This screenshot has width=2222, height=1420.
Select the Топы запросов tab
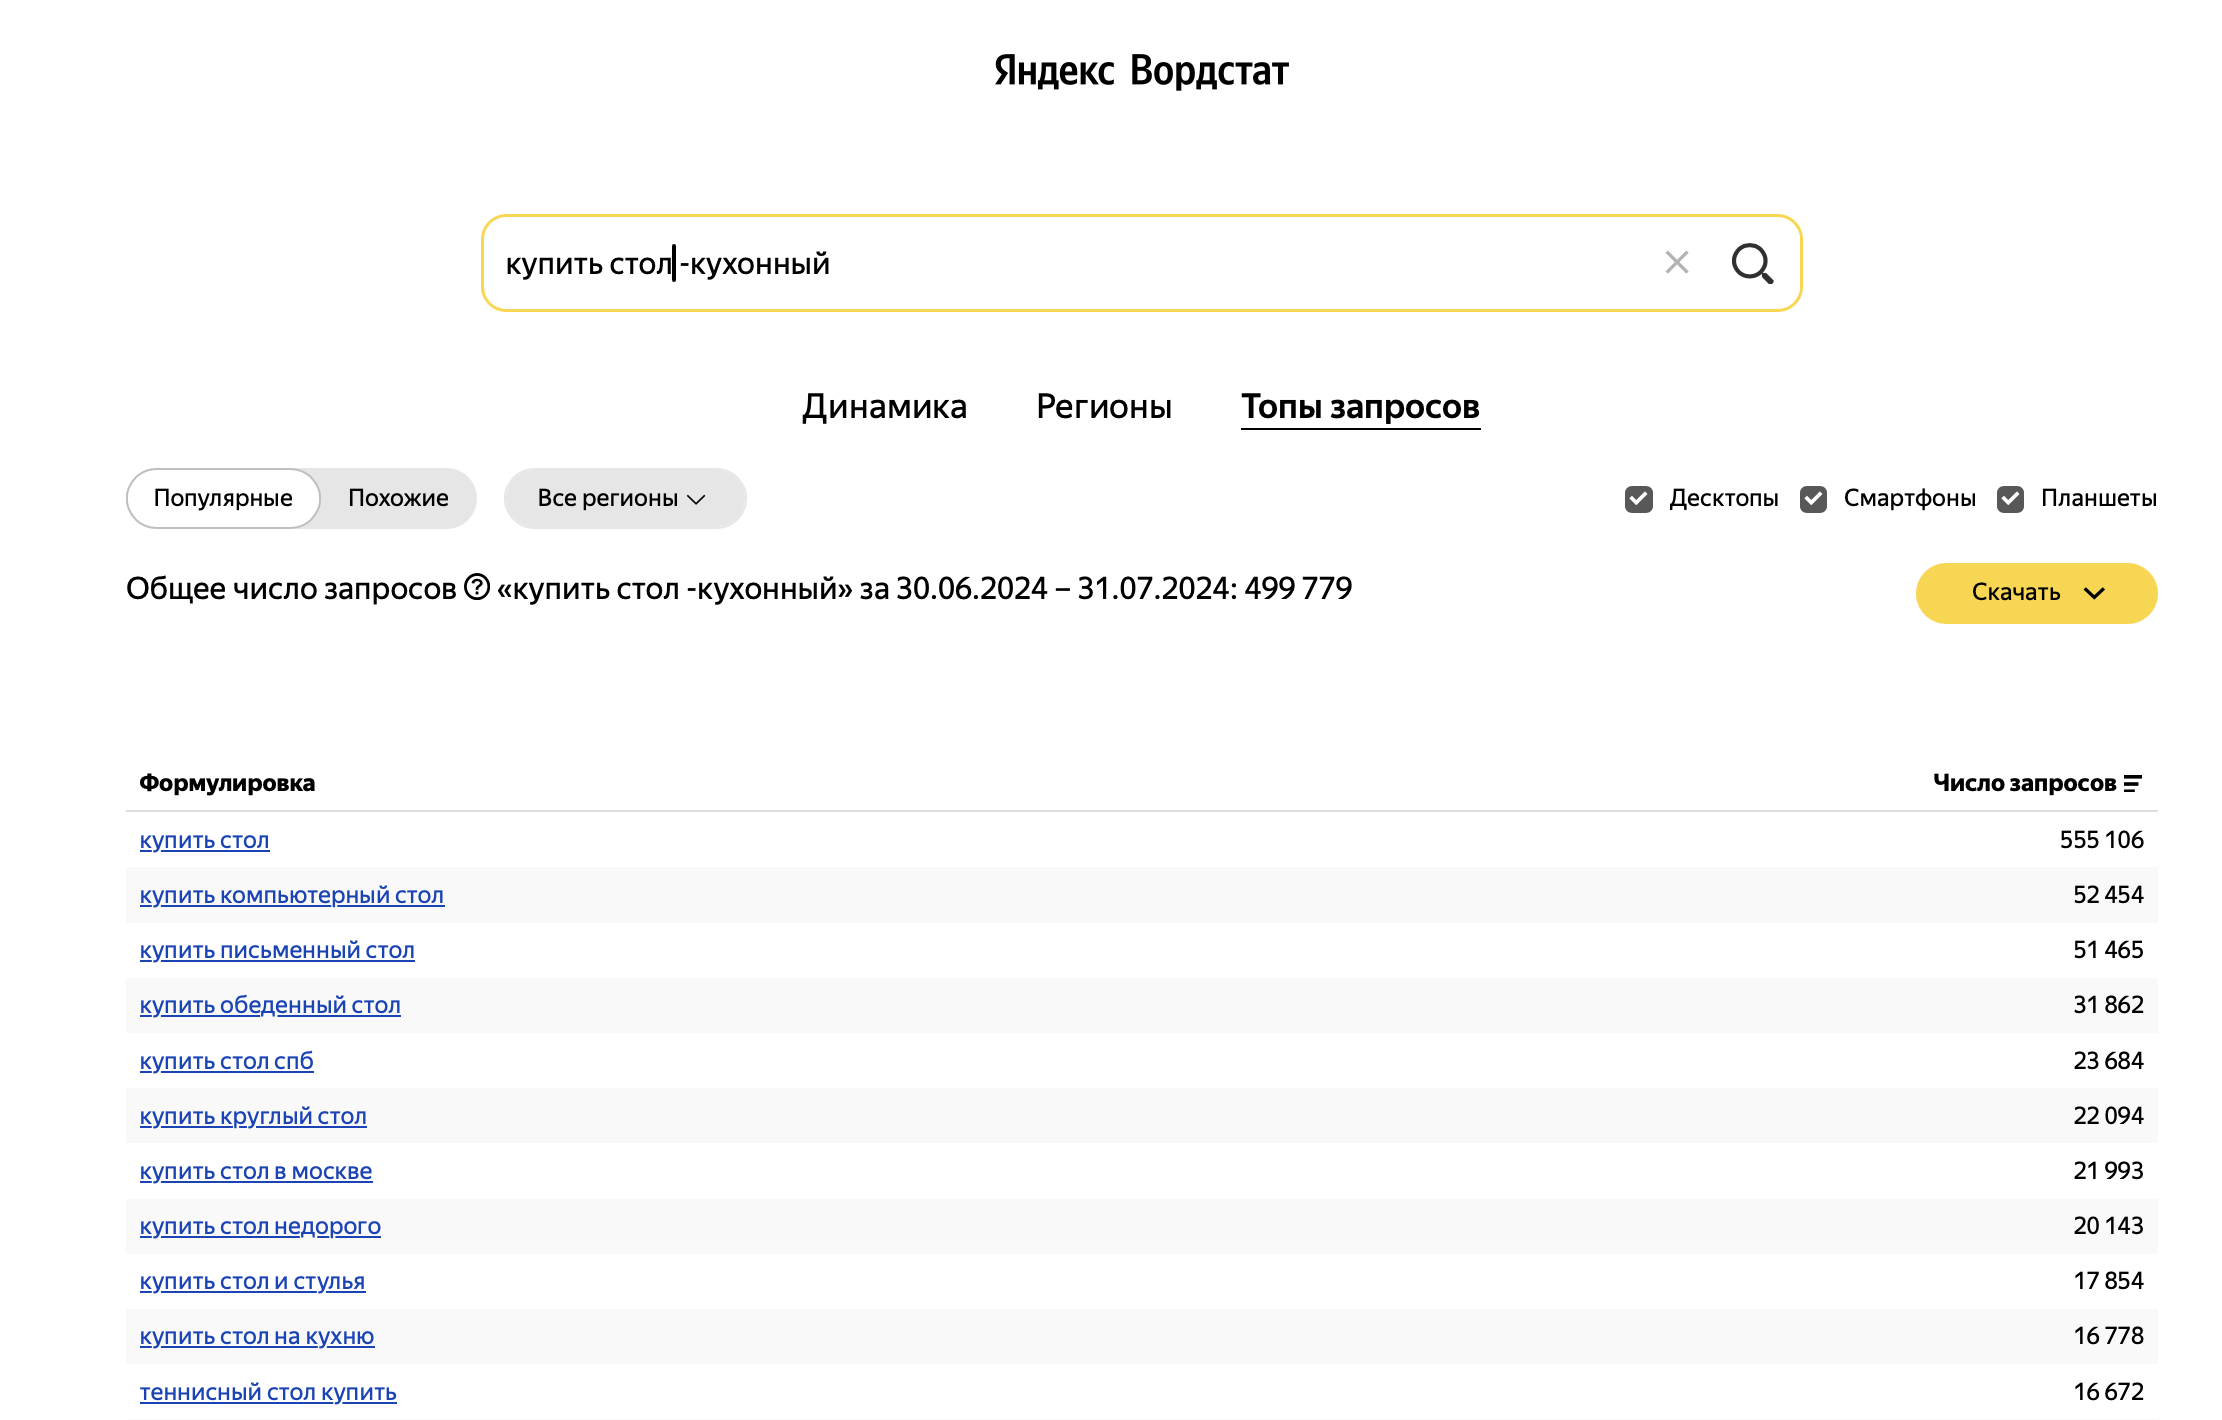(x=1359, y=406)
